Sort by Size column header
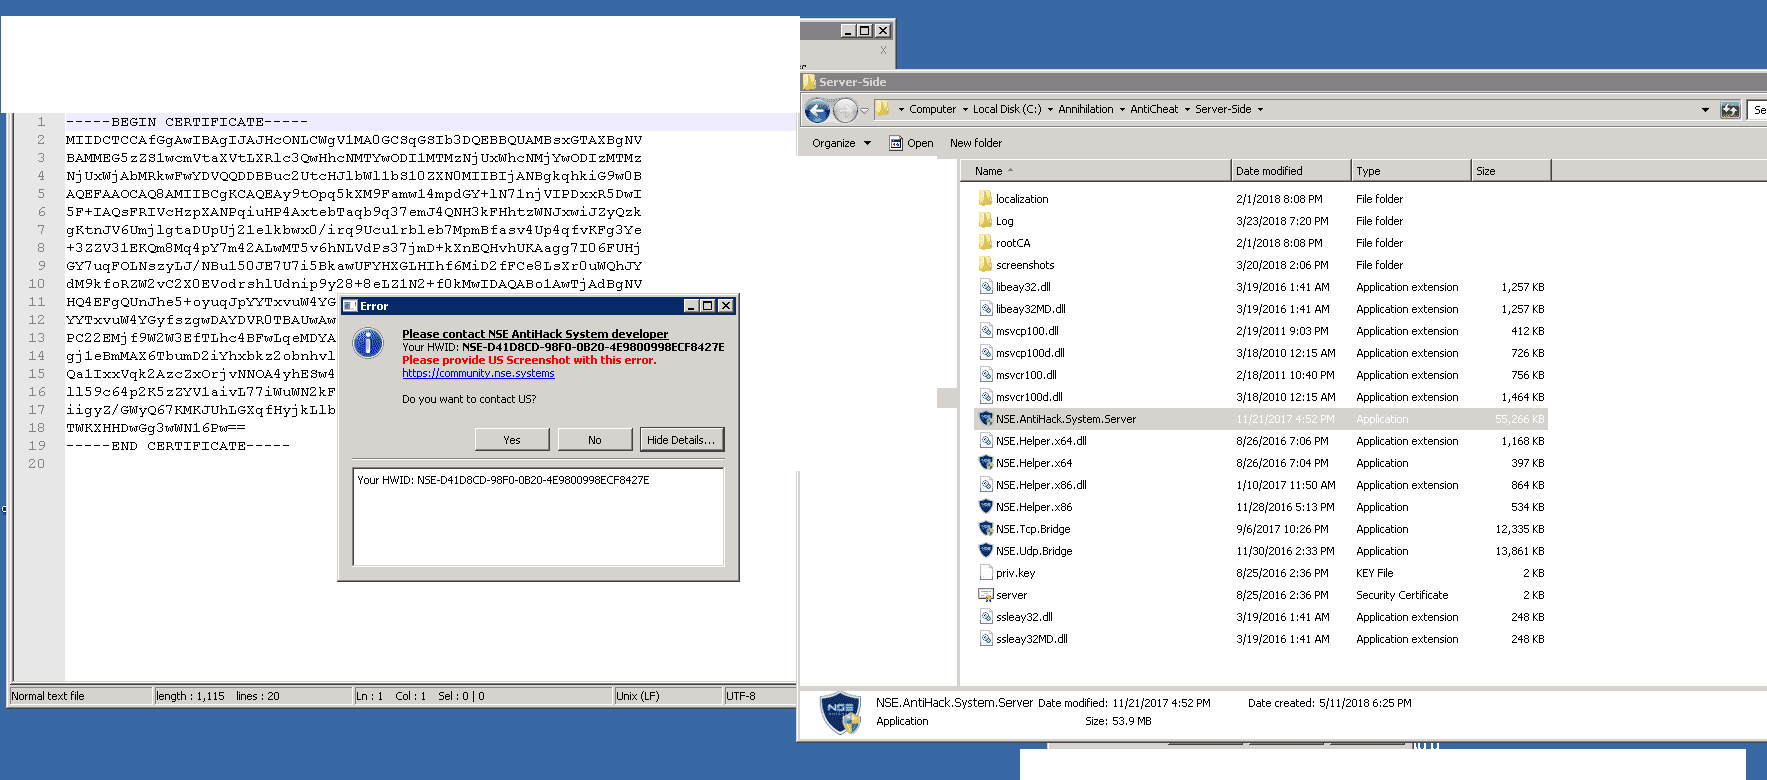This screenshot has width=1767, height=780. (1511, 171)
